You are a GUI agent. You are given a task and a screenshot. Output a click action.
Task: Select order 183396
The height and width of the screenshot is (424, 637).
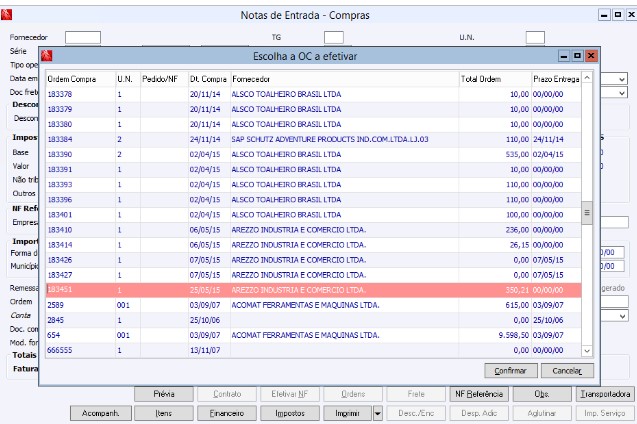pos(313,199)
